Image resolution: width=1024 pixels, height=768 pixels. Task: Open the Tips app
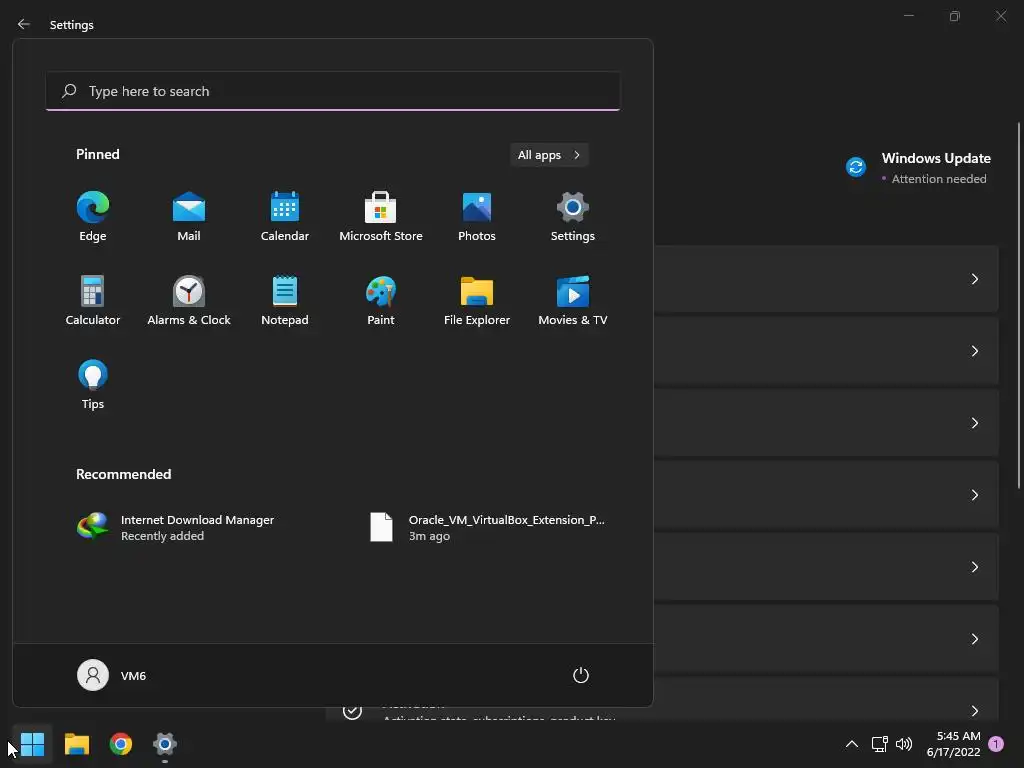tap(93, 385)
